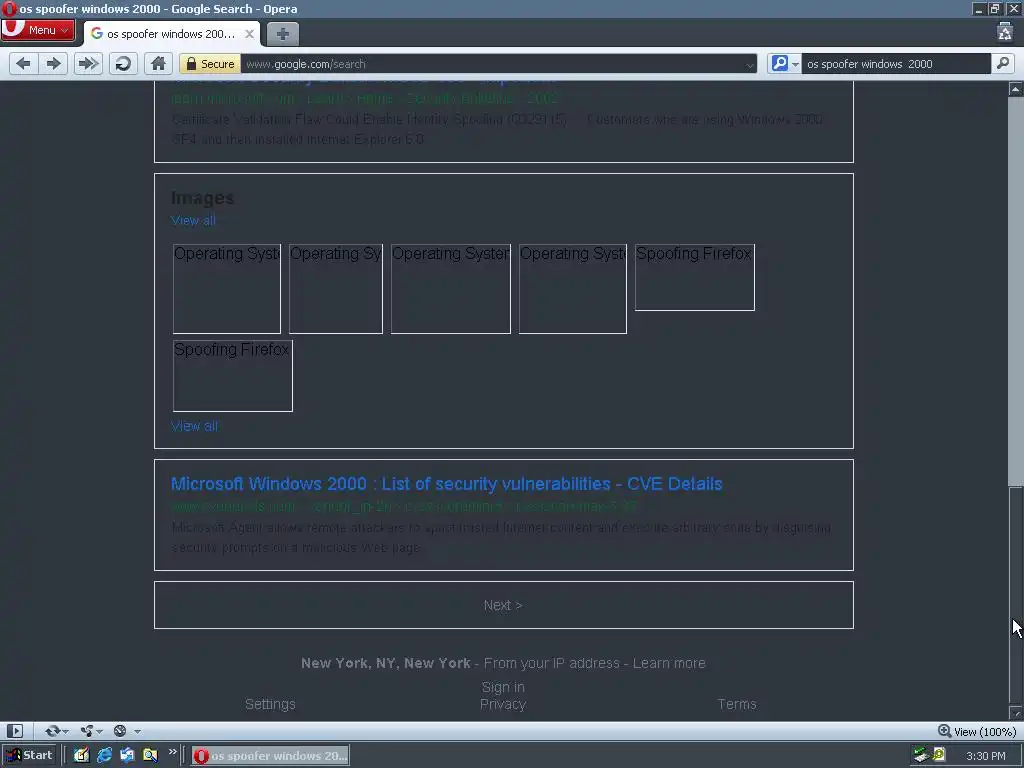
Task: Expand the Opera Unite dropdown arrow
Action: 100,731
